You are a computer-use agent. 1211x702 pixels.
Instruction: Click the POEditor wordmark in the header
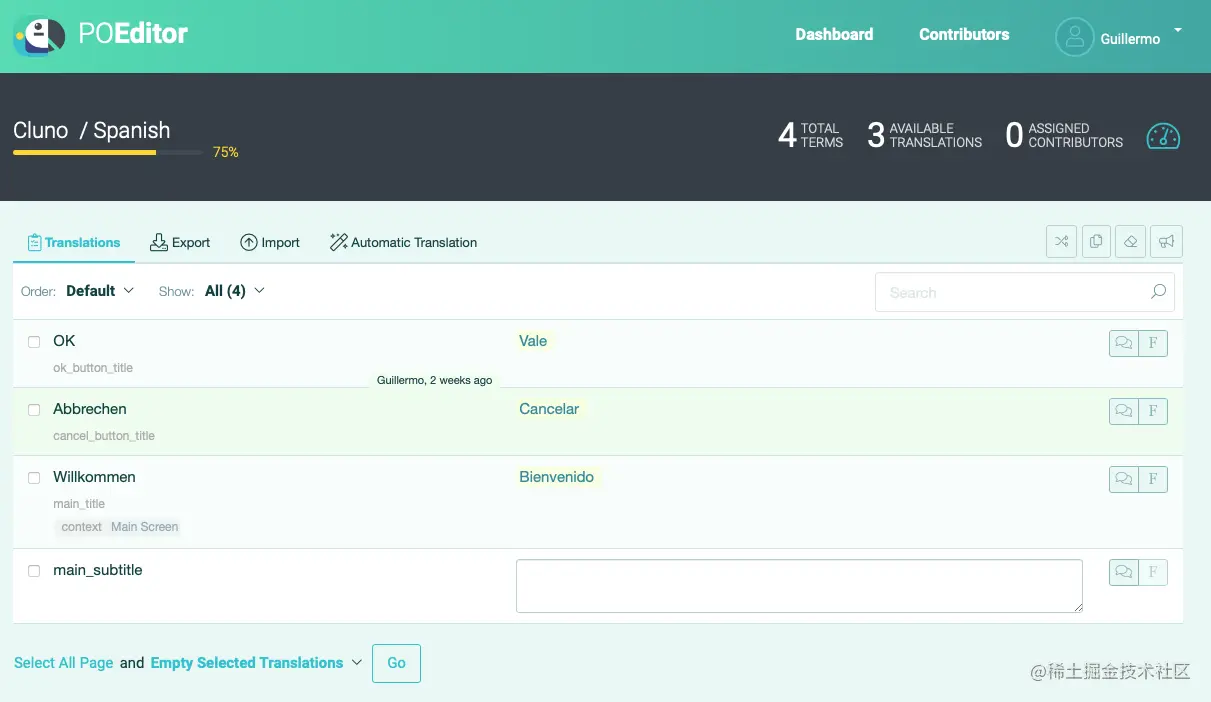coord(133,34)
